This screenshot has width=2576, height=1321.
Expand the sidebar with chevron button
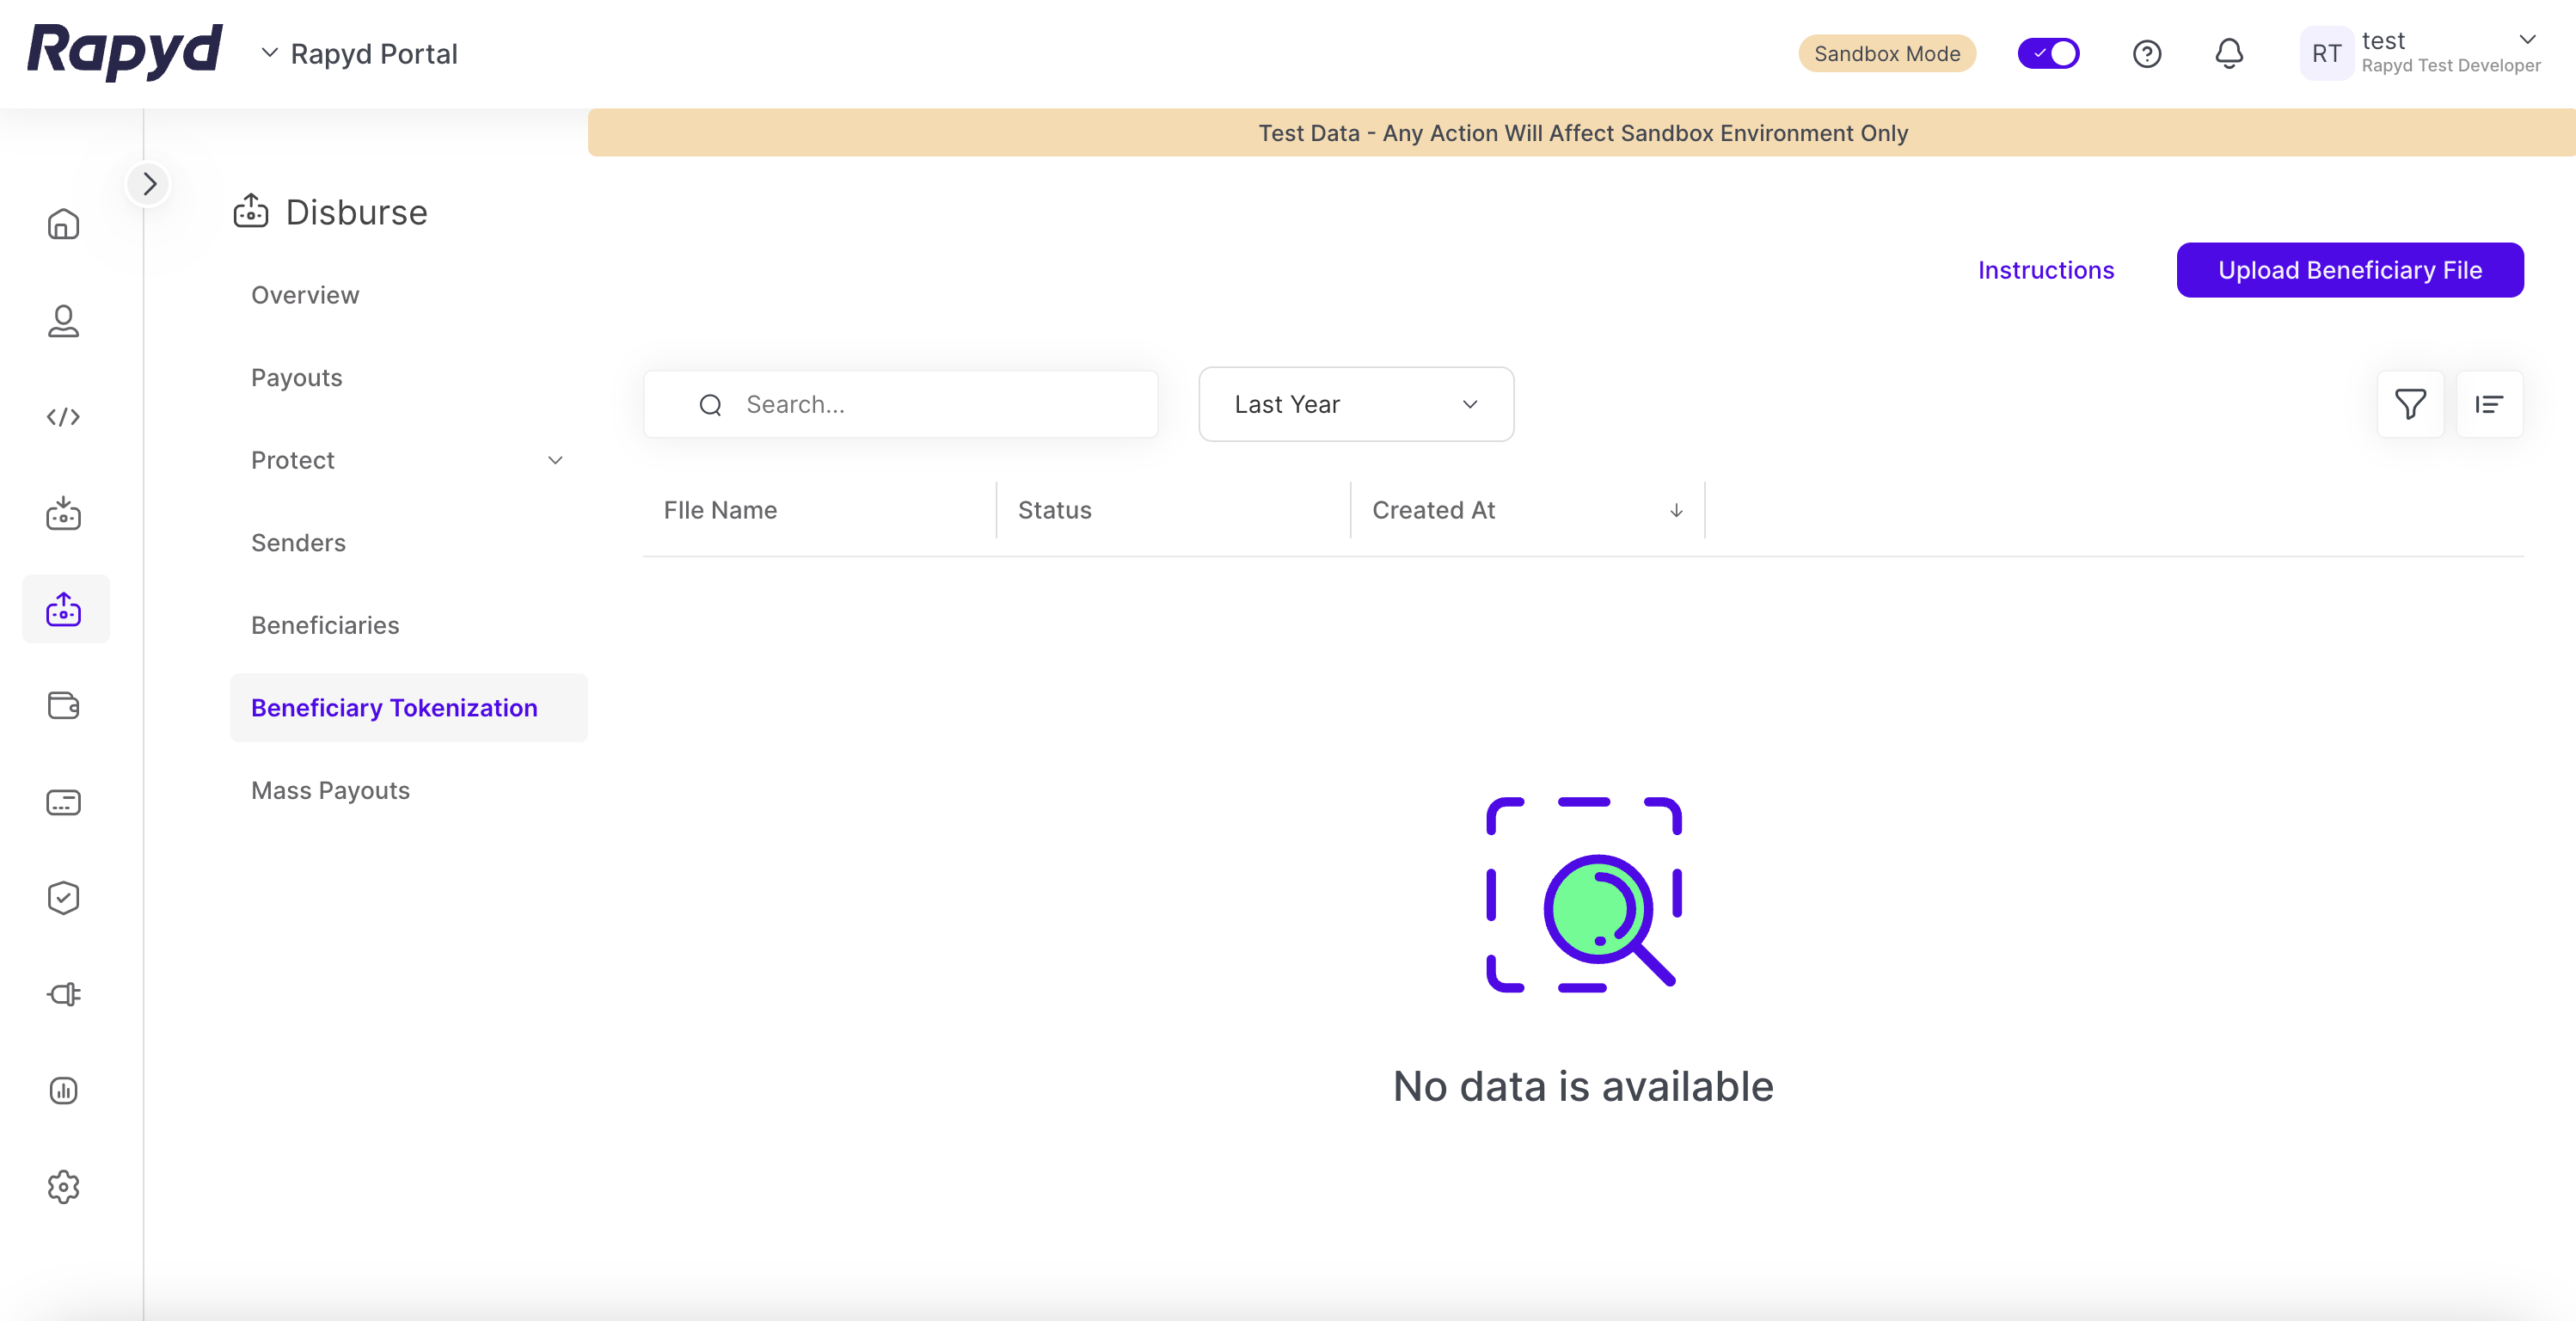149,184
